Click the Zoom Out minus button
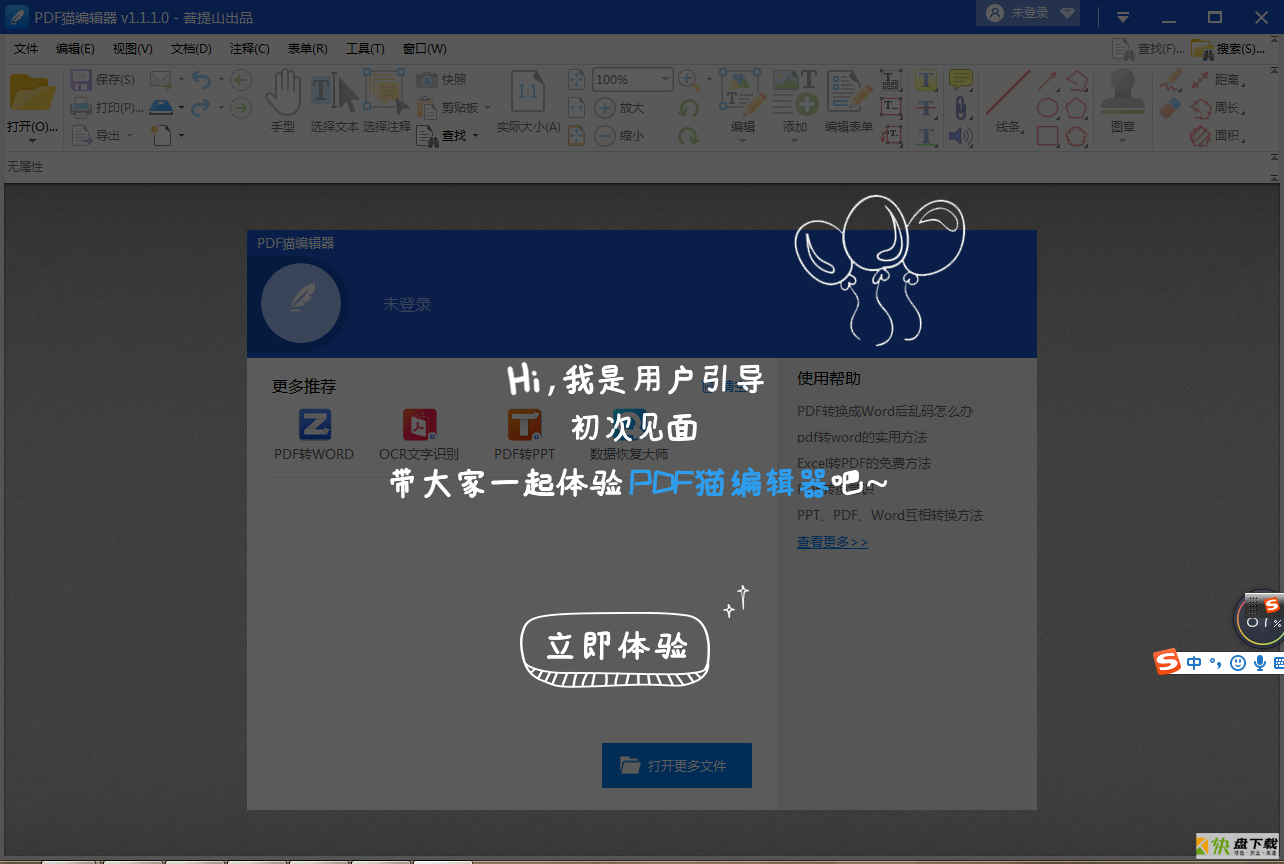 tap(605, 135)
